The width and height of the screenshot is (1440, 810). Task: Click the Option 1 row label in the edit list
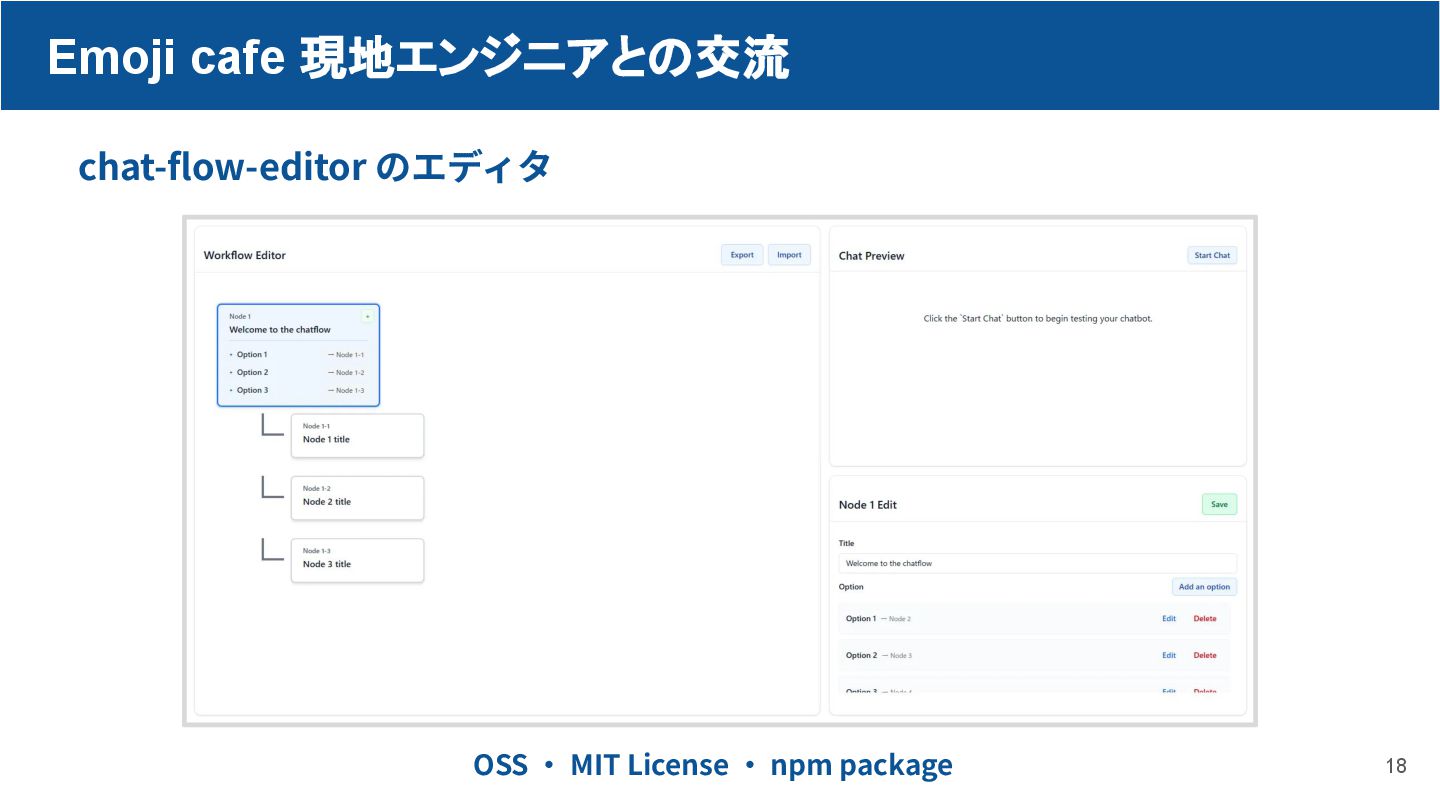861,619
